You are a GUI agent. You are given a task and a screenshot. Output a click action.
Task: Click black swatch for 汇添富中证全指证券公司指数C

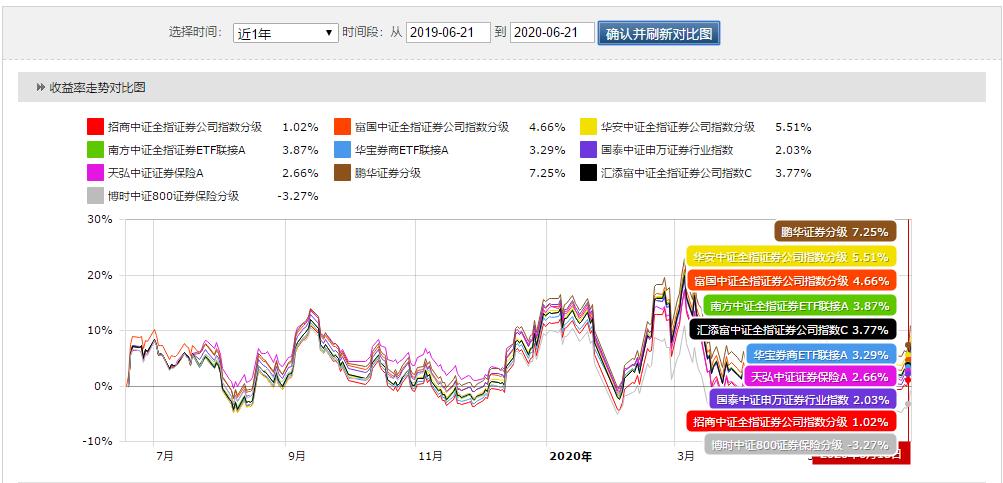(x=588, y=173)
